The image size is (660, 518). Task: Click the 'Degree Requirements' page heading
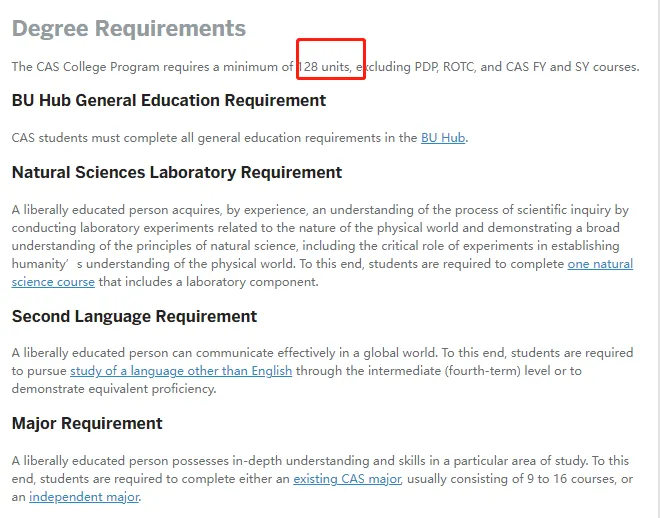click(x=128, y=28)
